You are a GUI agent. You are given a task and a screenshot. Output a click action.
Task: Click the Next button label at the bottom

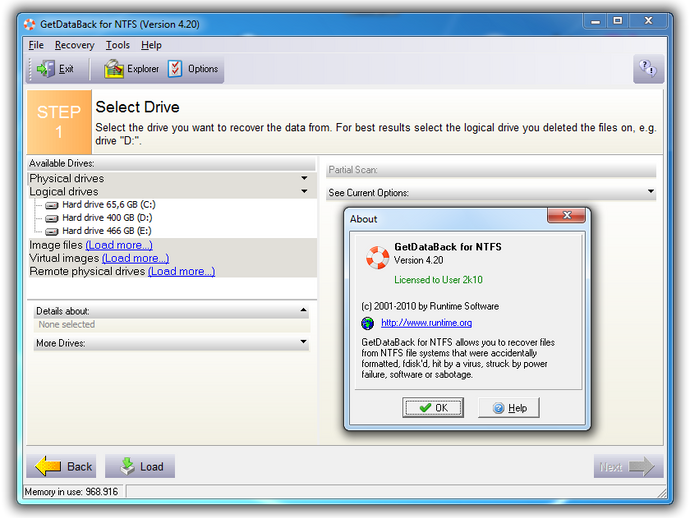[611, 467]
